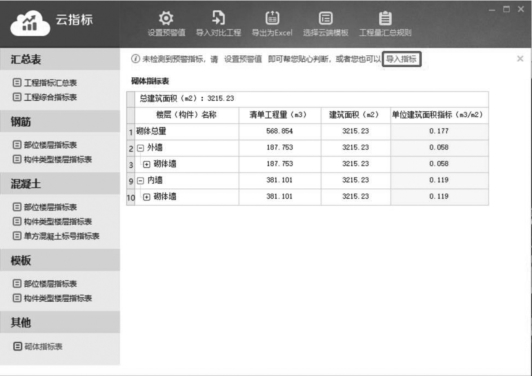Click the 云指标 cloud logo
Image resolution: width=532 pixels, height=376 pixels.
tap(30, 23)
